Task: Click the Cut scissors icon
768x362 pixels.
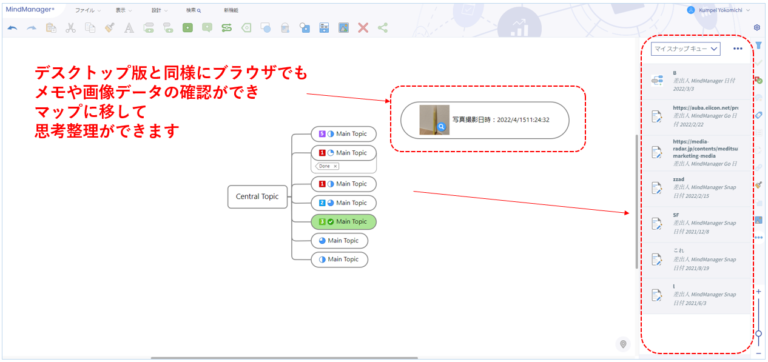Action: (71, 28)
